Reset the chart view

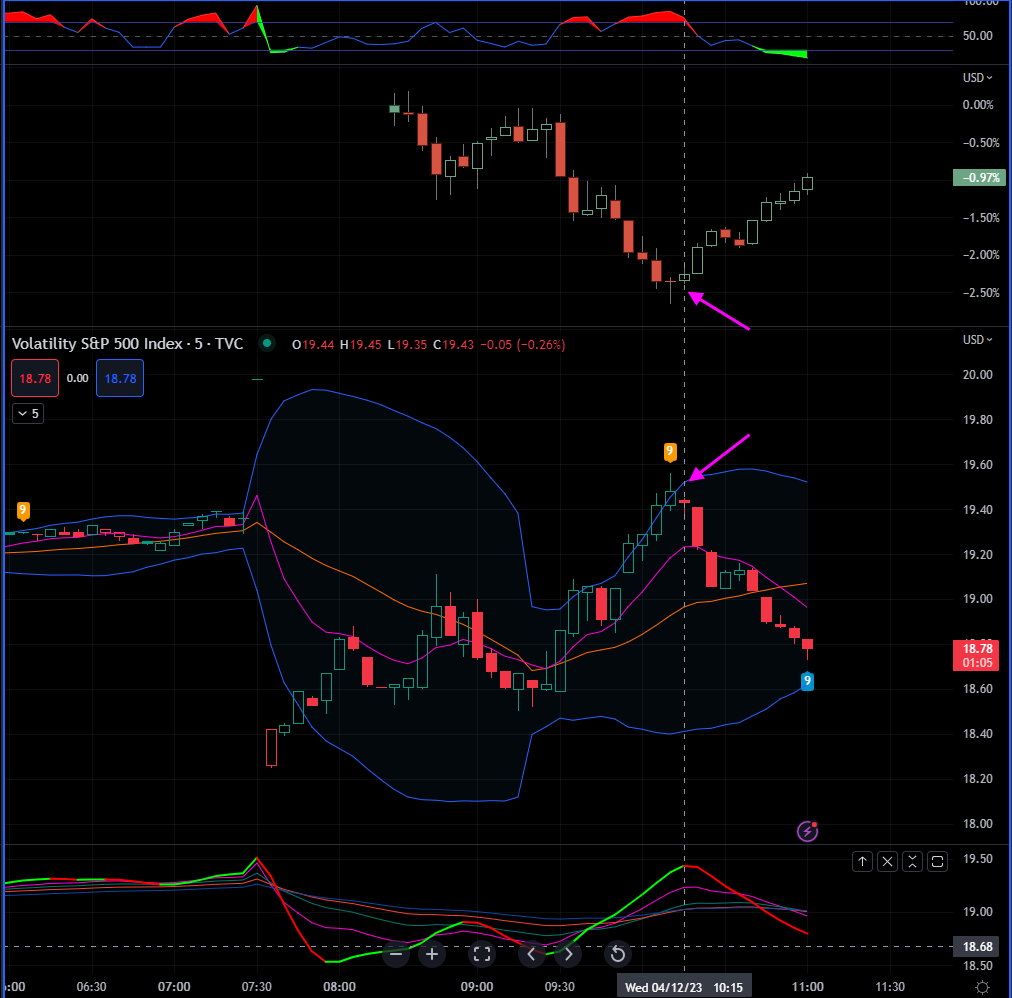pos(617,954)
